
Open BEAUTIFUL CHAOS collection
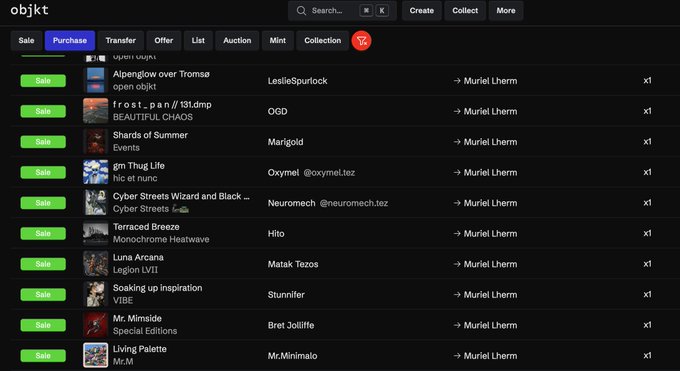click(153, 117)
